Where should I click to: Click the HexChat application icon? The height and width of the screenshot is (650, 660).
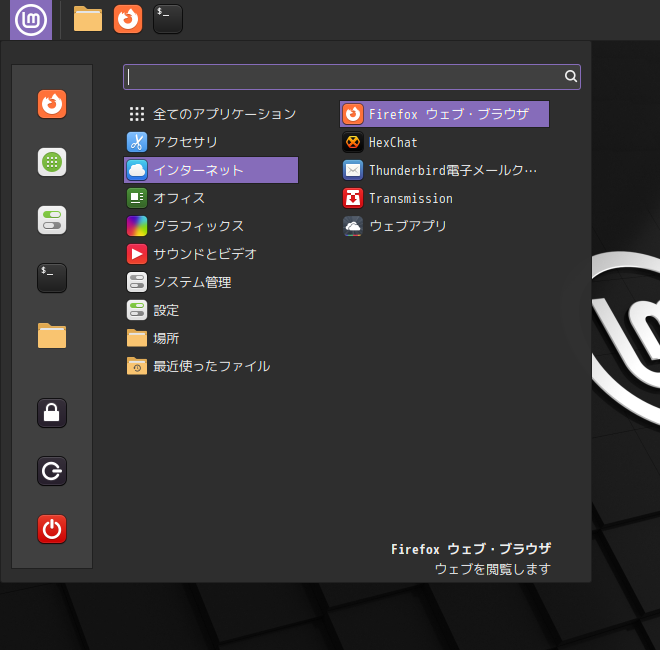pos(353,142)
